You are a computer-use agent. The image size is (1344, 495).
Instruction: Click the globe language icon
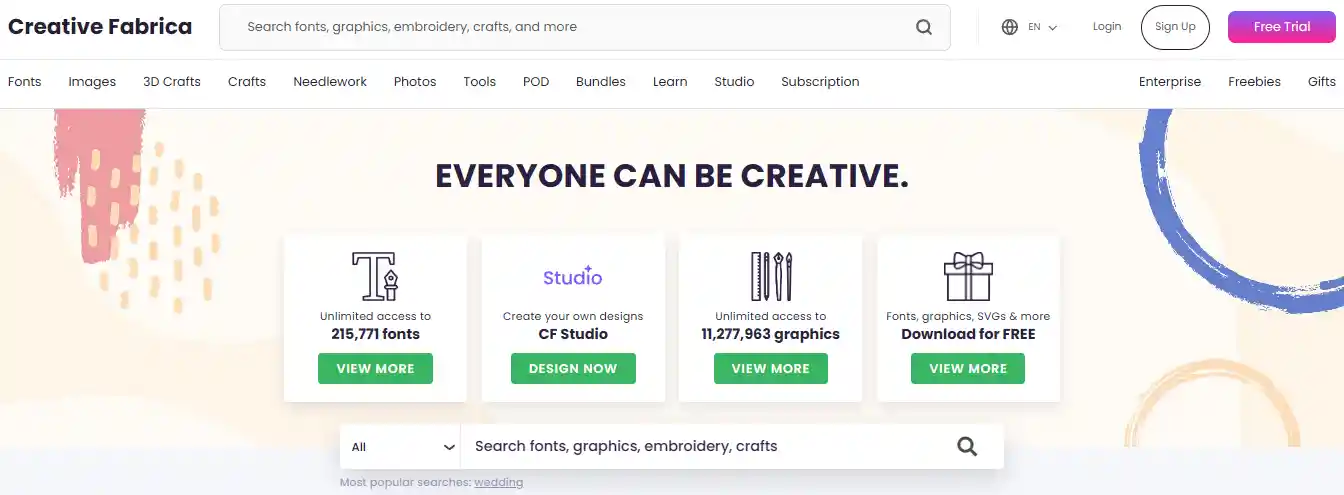click(1010, 27)
